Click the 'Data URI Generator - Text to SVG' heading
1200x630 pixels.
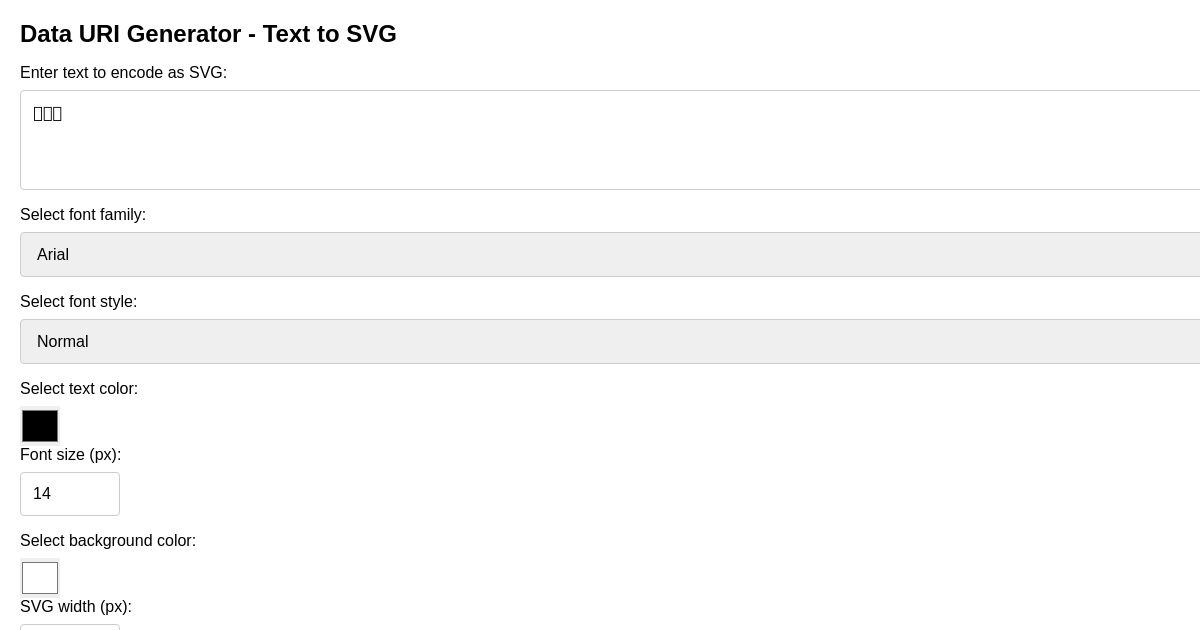tap(208, 33)
